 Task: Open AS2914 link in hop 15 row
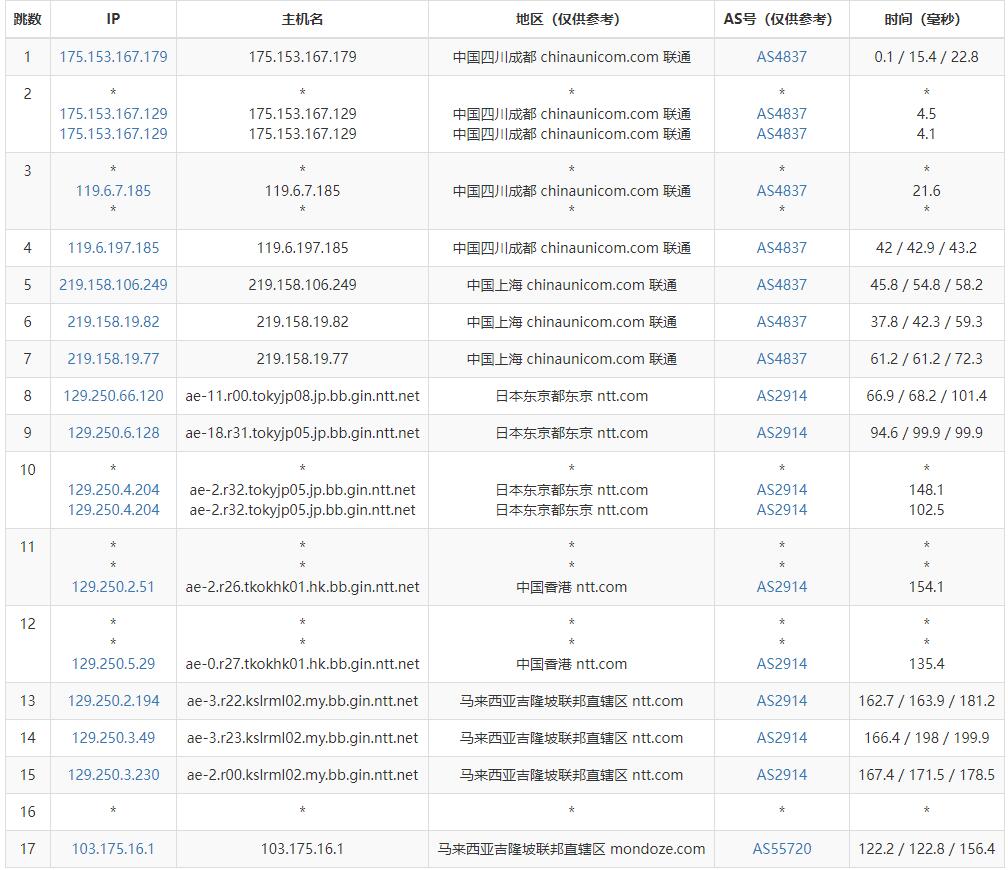[782, 775]
